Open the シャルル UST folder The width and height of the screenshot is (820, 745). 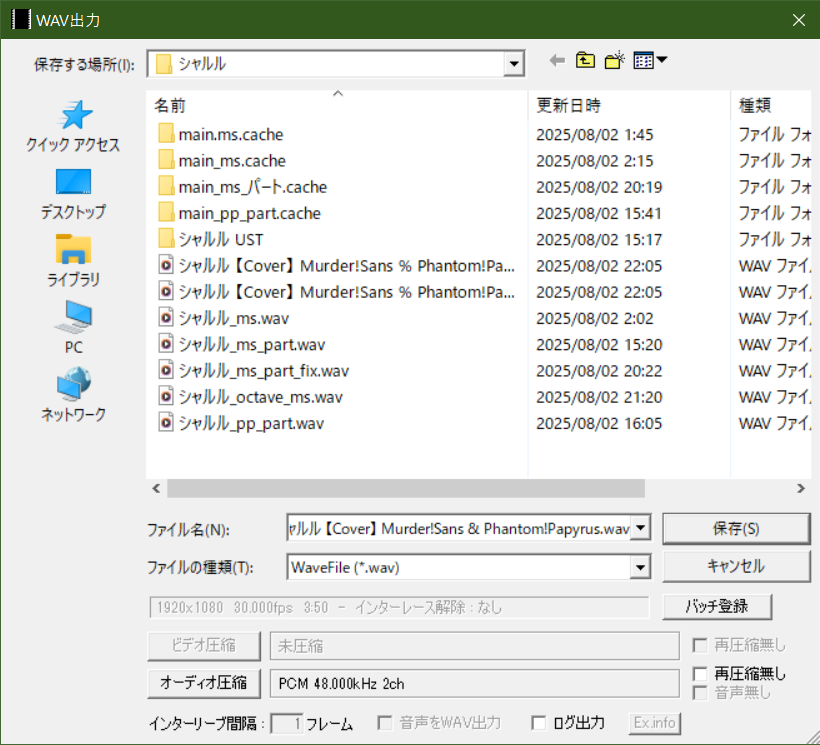pyautogui.click(x=220, y=239)
